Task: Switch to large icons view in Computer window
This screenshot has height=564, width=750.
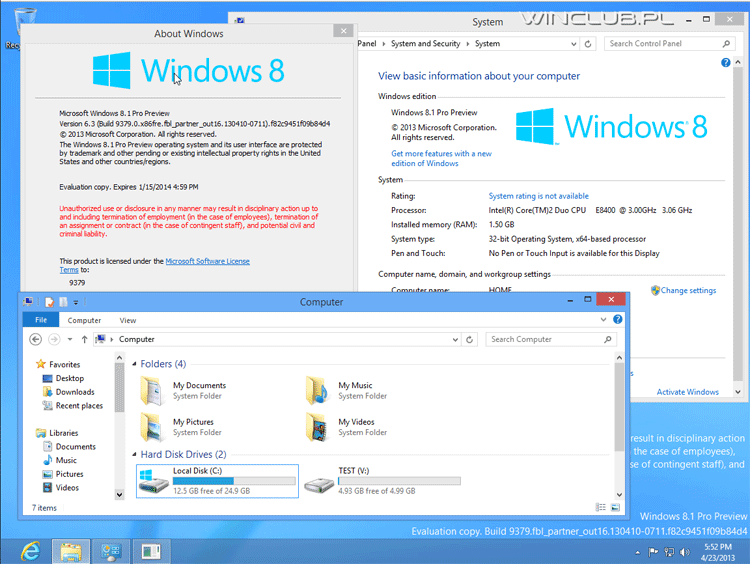Action: coord(616,507)
